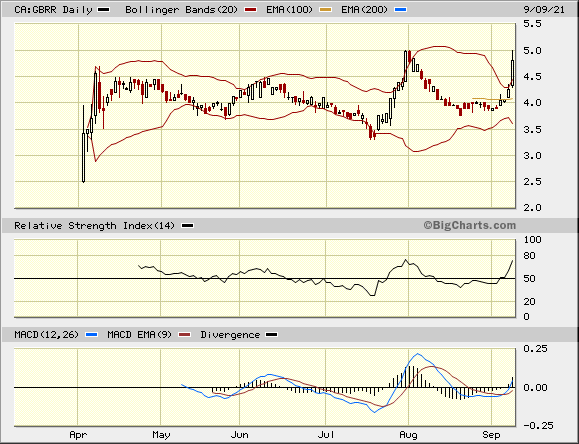Click the RSI 50 axis value
This screenshot has height=444, width=579.
pos(529,279)
